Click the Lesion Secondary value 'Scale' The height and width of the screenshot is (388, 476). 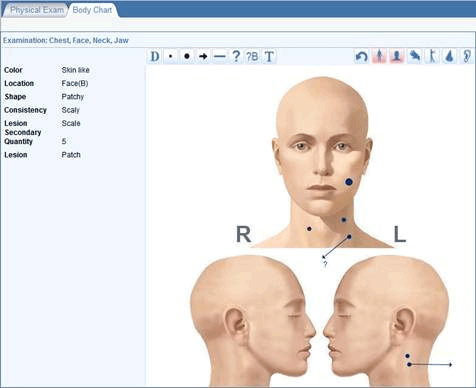[x=71, y=123]
